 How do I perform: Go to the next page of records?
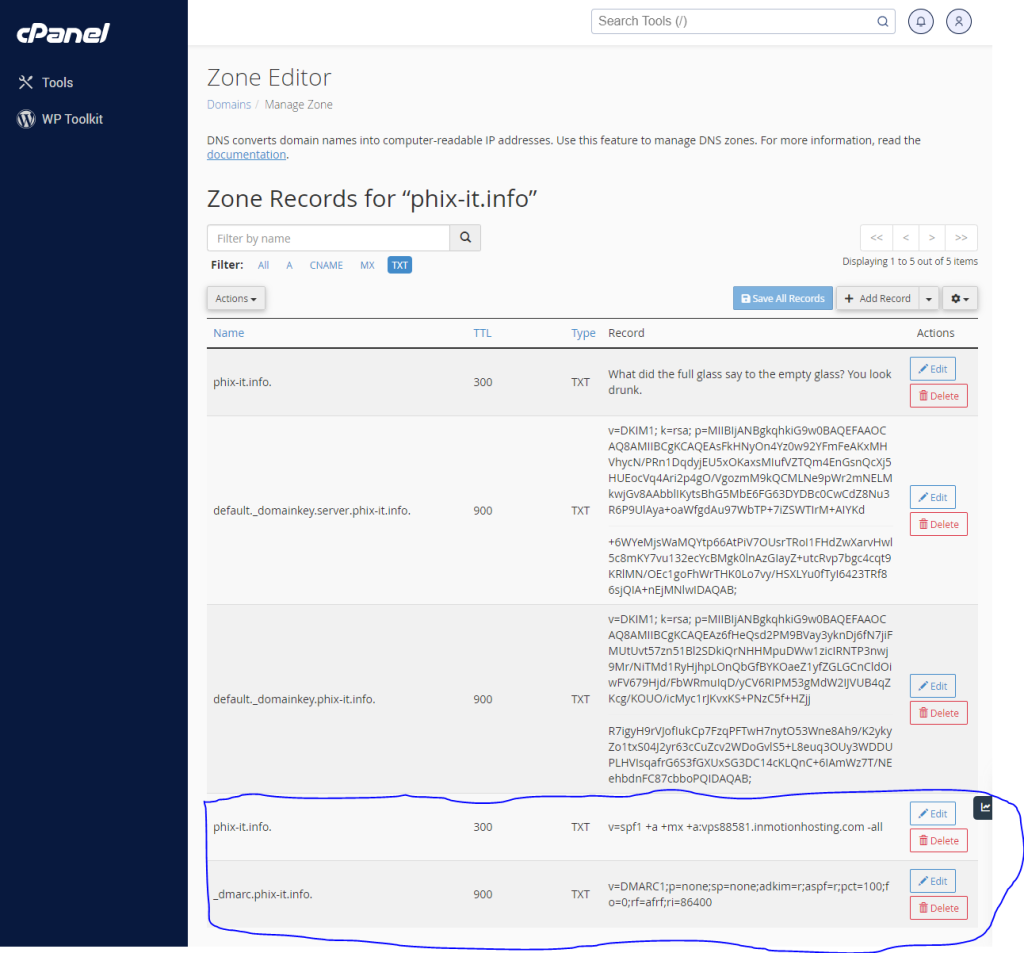click(x=932, y=238)
